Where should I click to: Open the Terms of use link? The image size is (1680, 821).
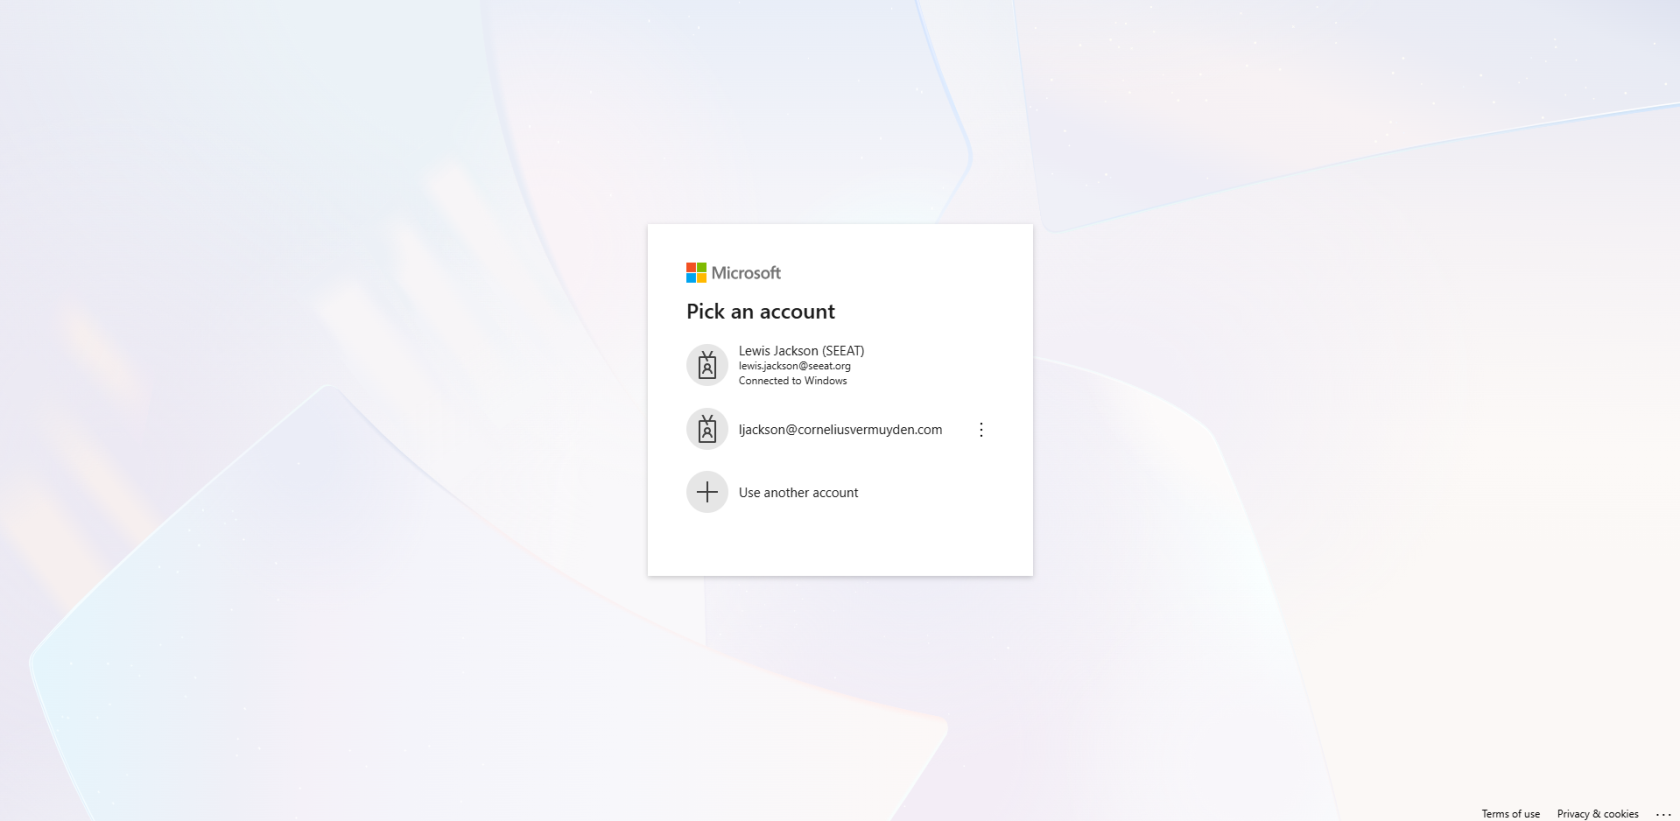coord(1510,814)
